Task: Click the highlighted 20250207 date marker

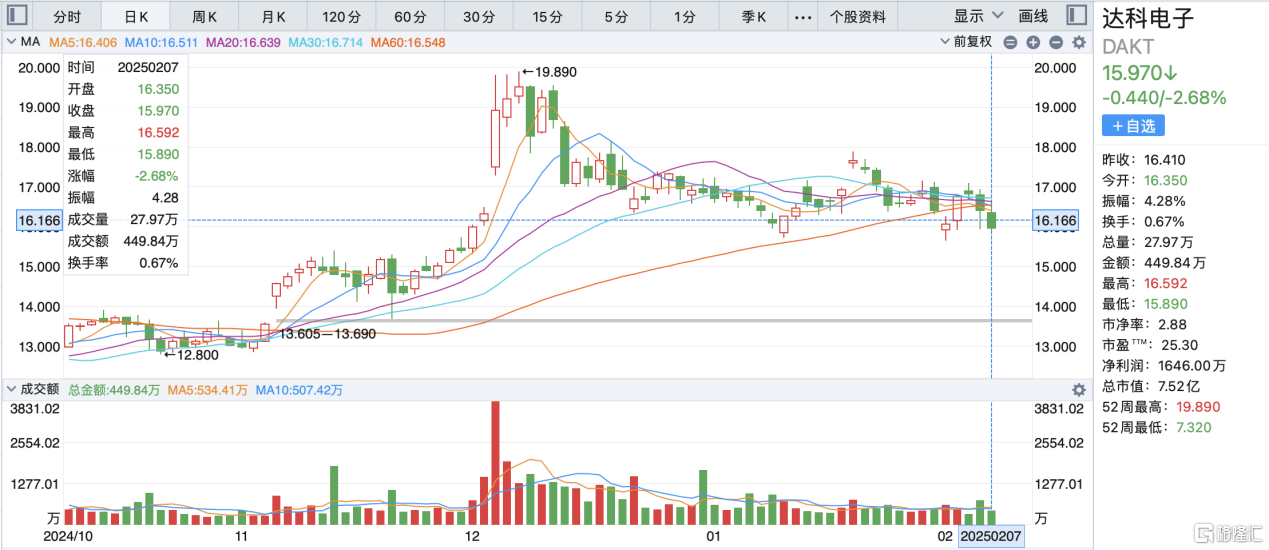Action: click(990, 537)
